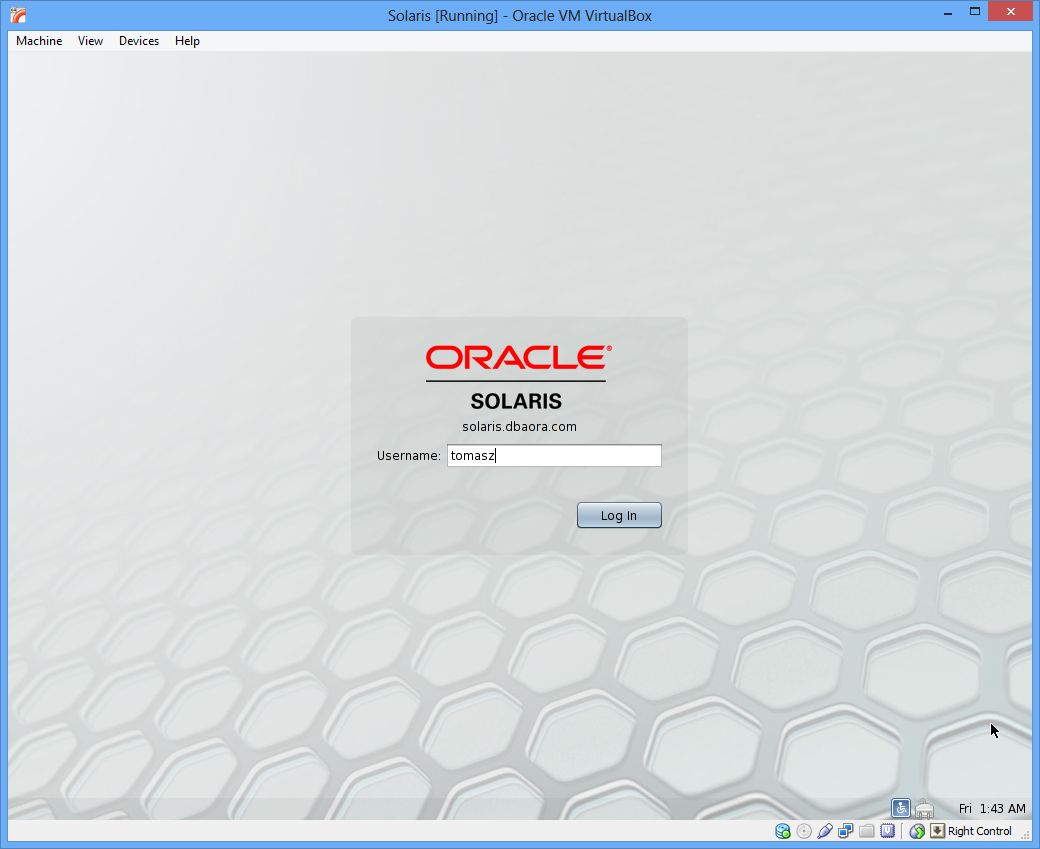The width and height of the screenshot is (1040, 849).
Task: Click the Username: label
Action: pos(409,456)
